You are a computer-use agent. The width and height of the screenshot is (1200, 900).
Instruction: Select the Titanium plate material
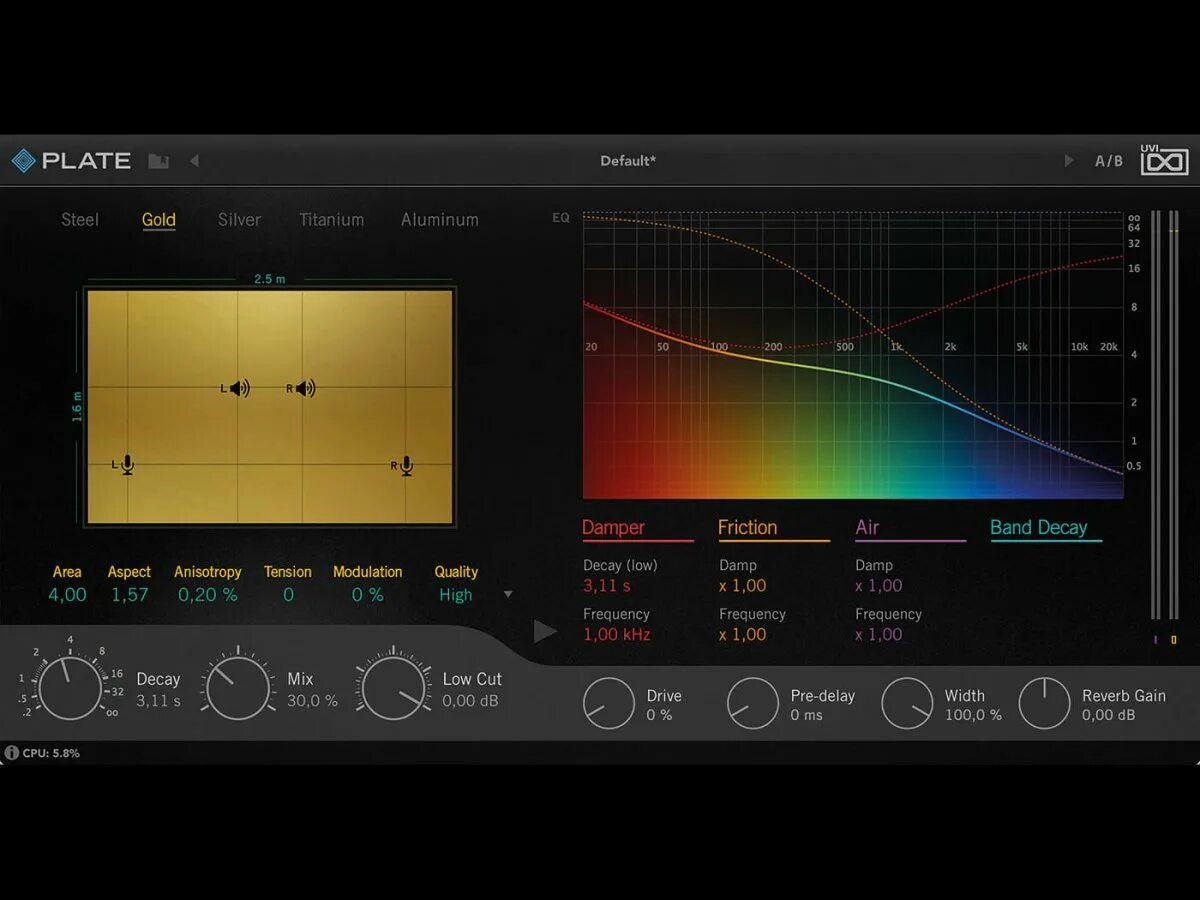click(x=331, y=219)
